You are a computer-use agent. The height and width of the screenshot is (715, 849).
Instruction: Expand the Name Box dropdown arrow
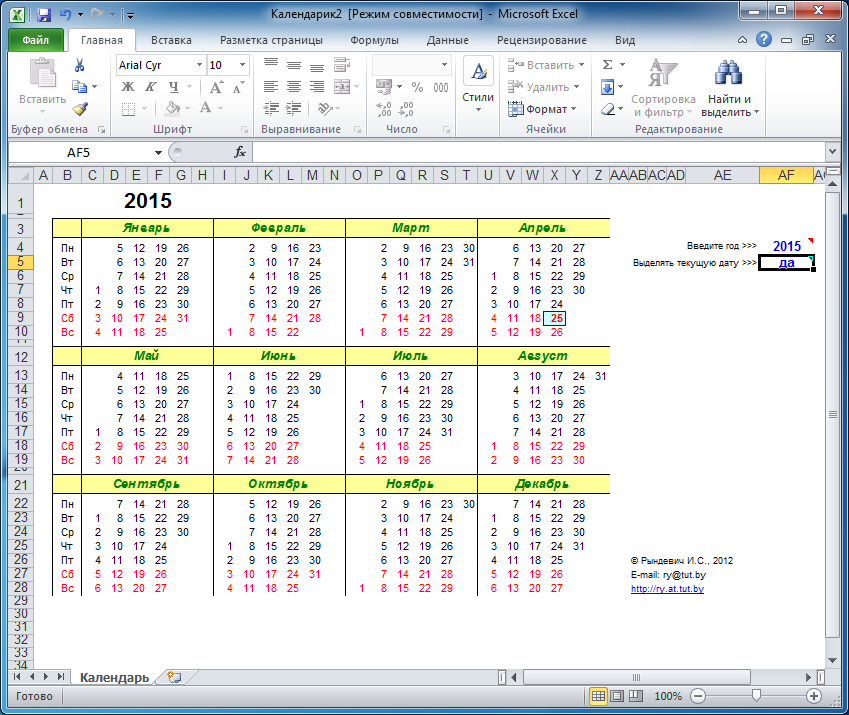click(158, 153)
